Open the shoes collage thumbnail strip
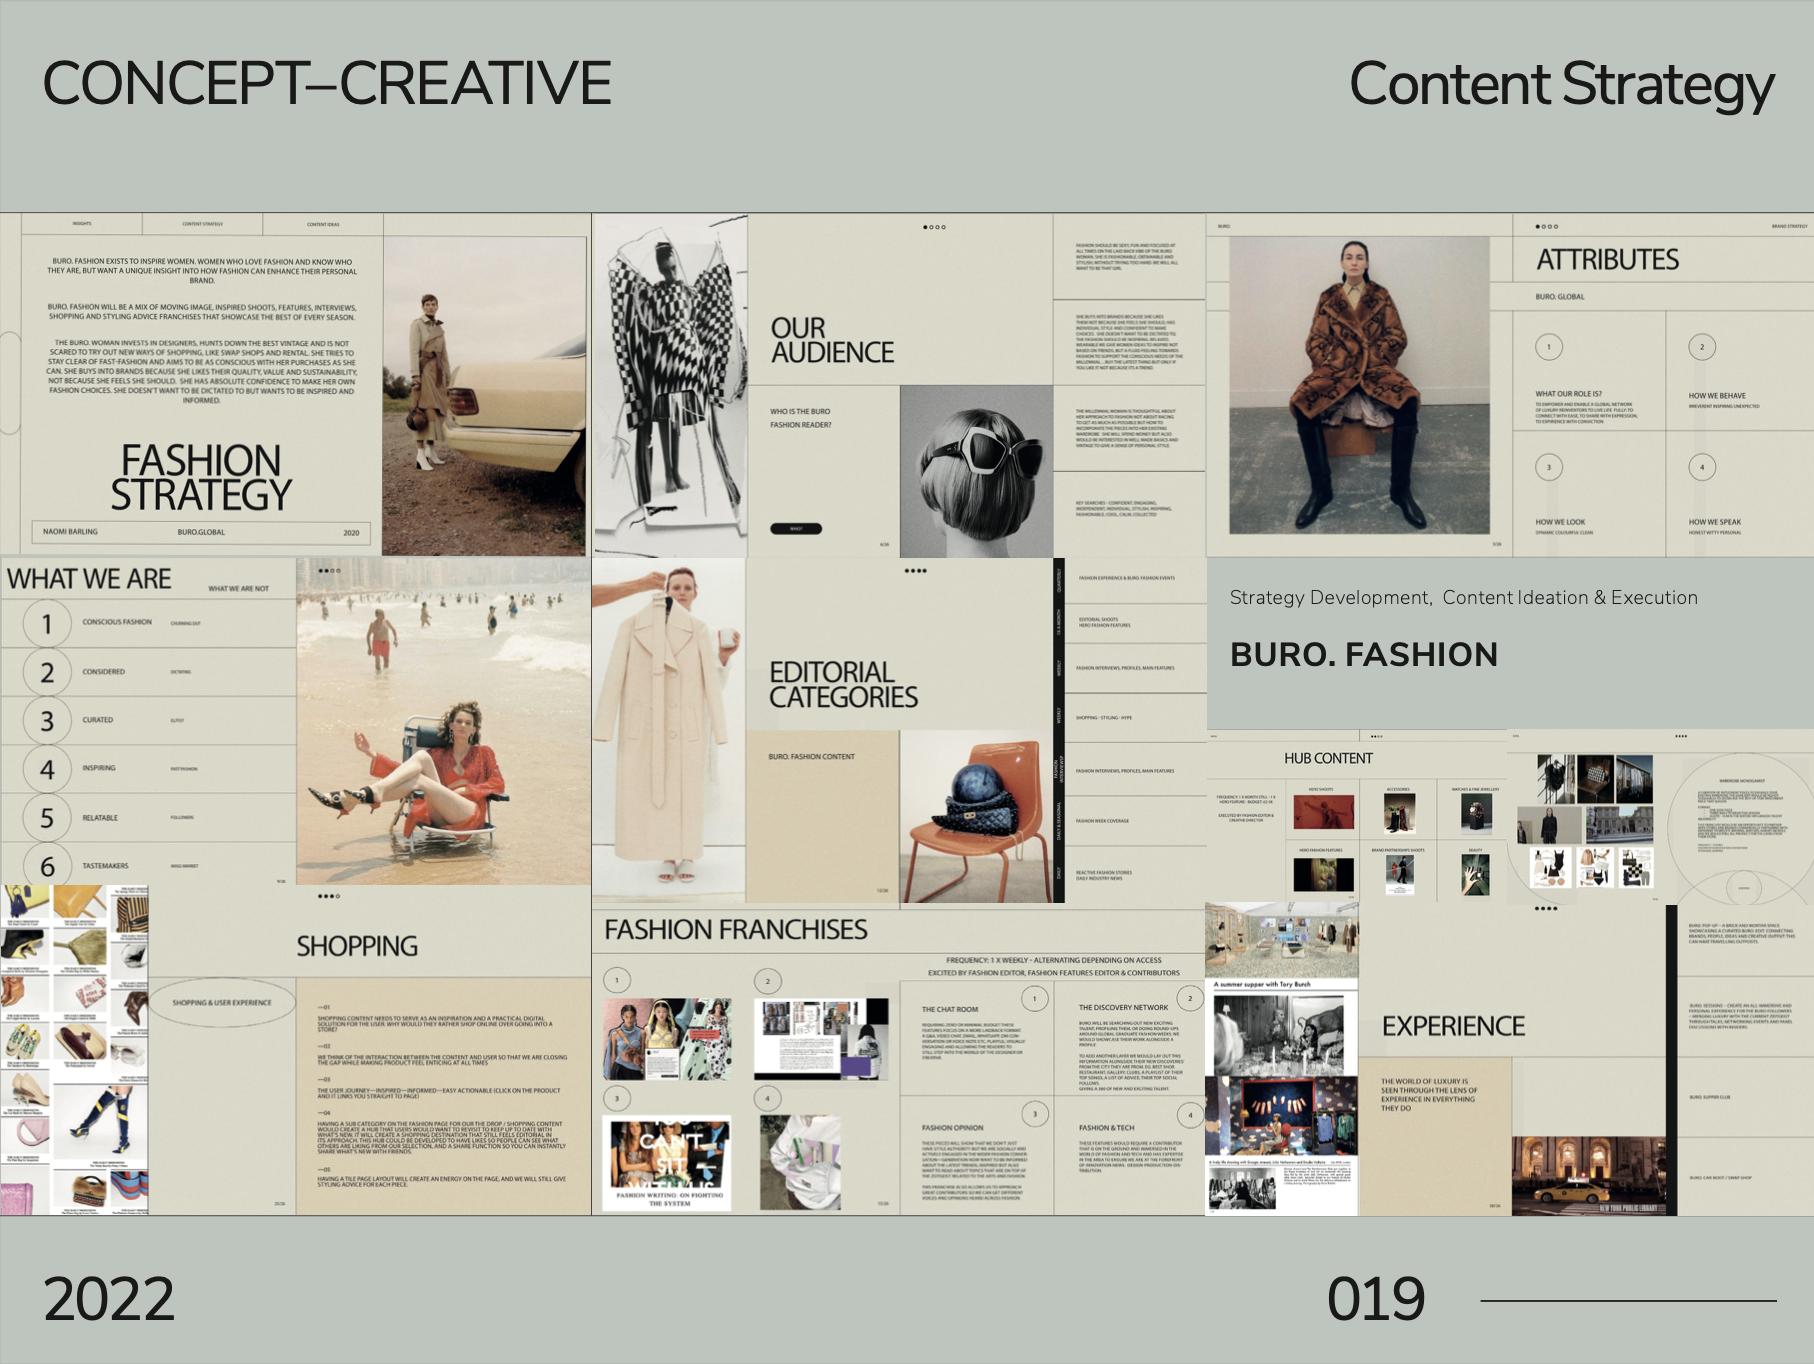1814x1364 pixels. coord(74,1050)
